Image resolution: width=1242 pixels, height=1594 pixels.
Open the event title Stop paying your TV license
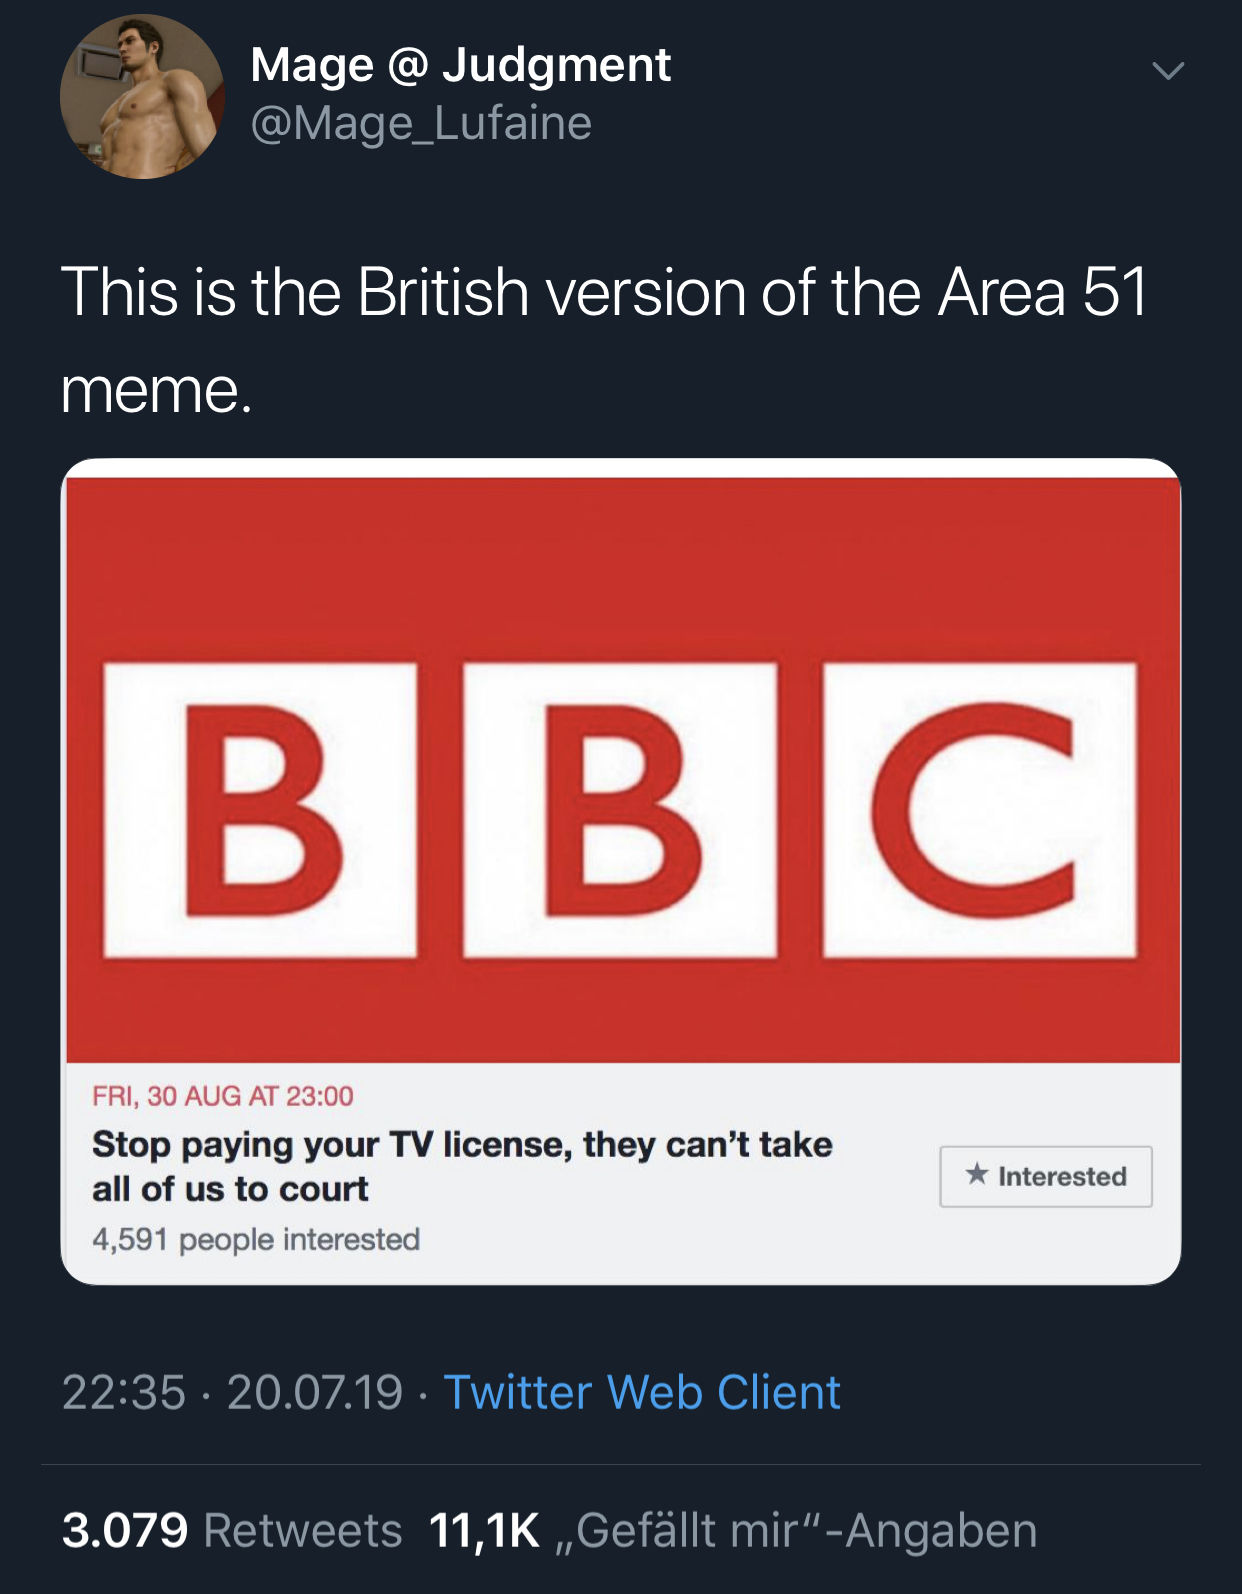[462, 1166]
